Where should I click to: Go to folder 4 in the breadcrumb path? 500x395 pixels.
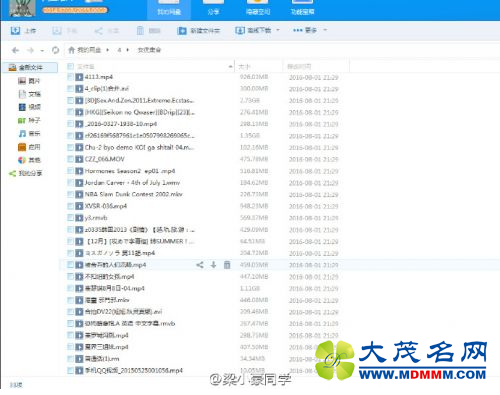pyautogui.click(x=119, y=50)
